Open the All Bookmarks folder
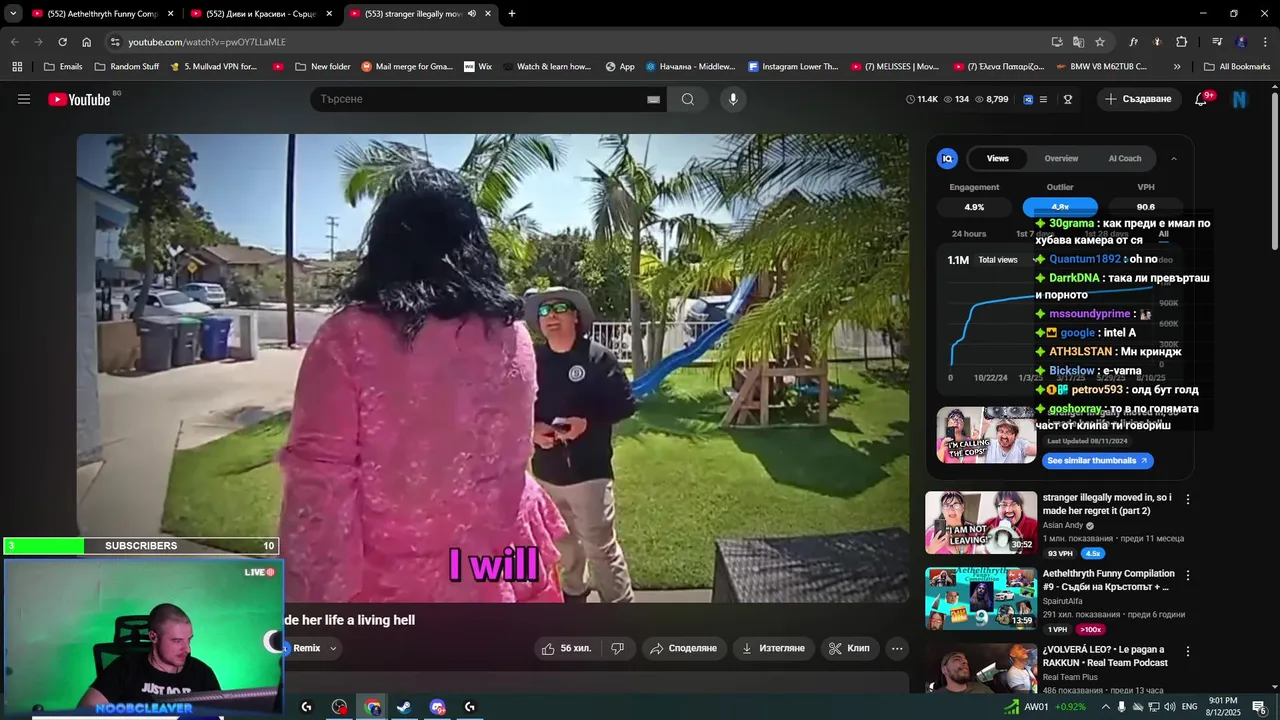This screenshot has height=720, width=1280. pos(1237,67)
